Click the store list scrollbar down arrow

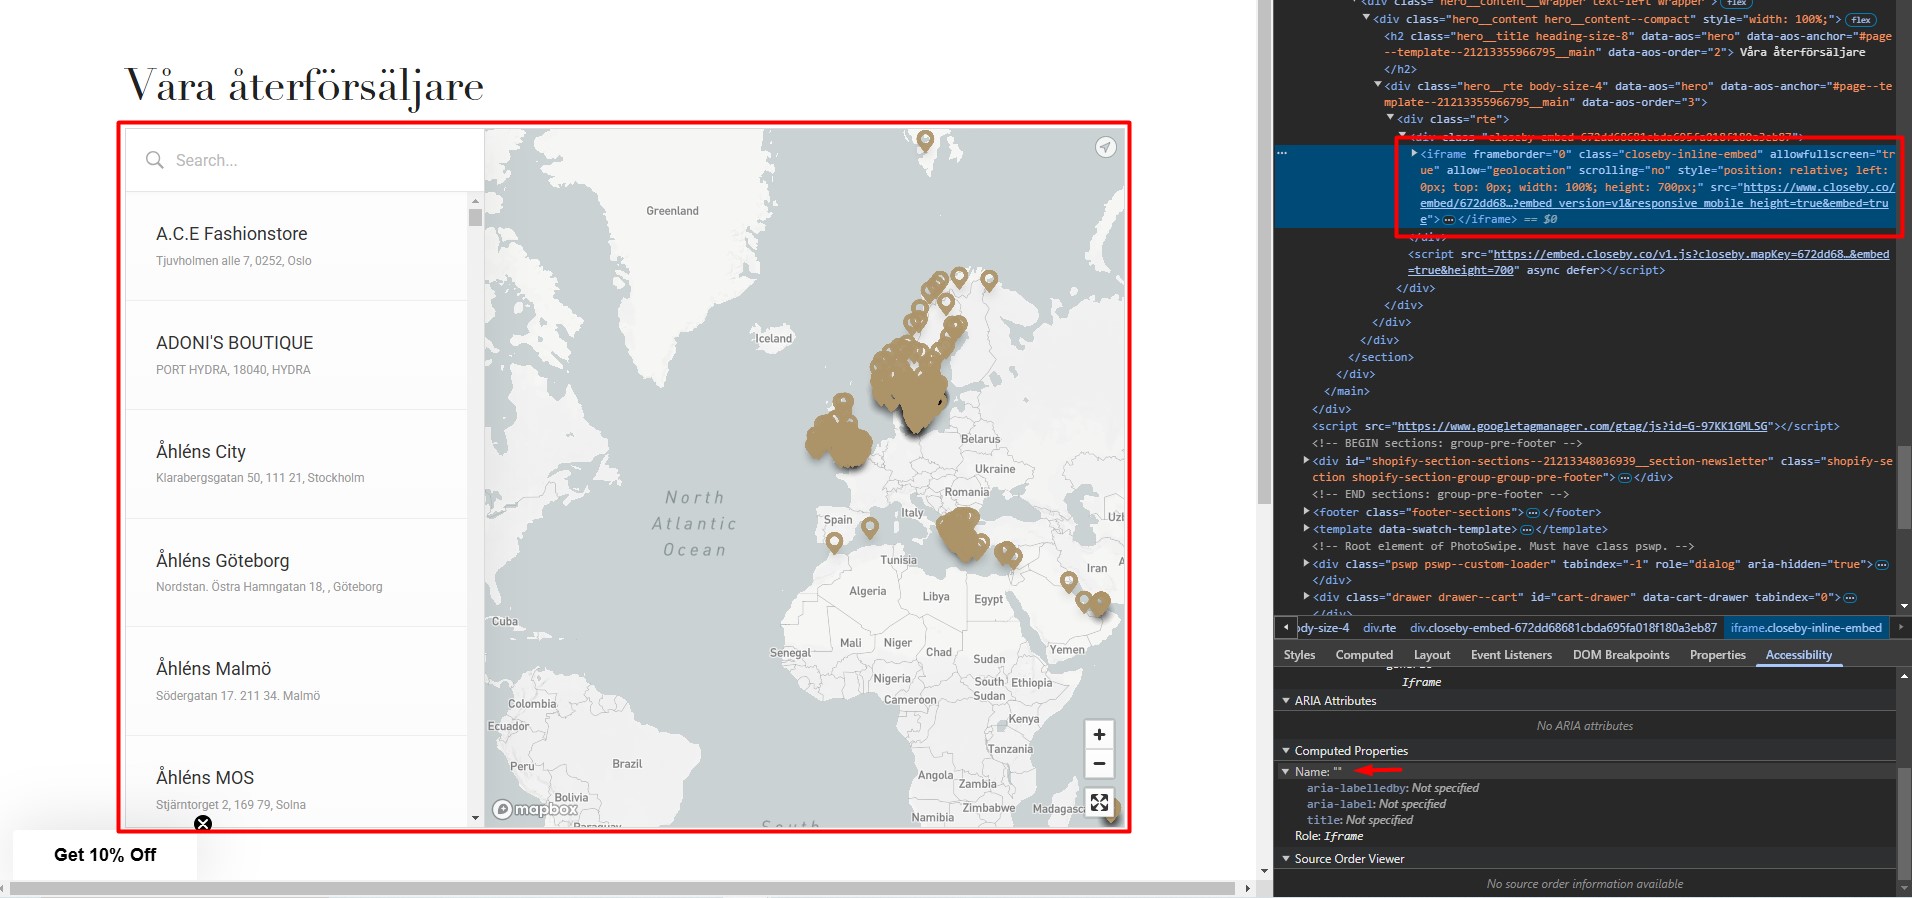pyautogui.click(x=475, y=818)
